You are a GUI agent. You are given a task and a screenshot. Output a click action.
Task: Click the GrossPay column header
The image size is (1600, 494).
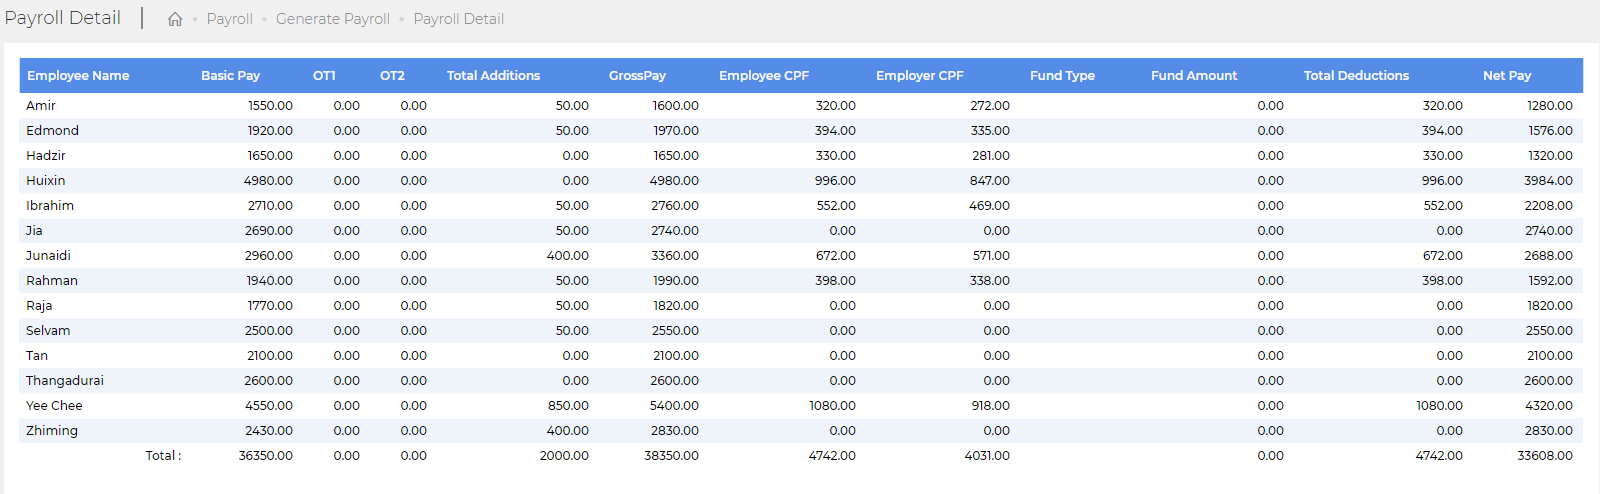click(637, 75)
